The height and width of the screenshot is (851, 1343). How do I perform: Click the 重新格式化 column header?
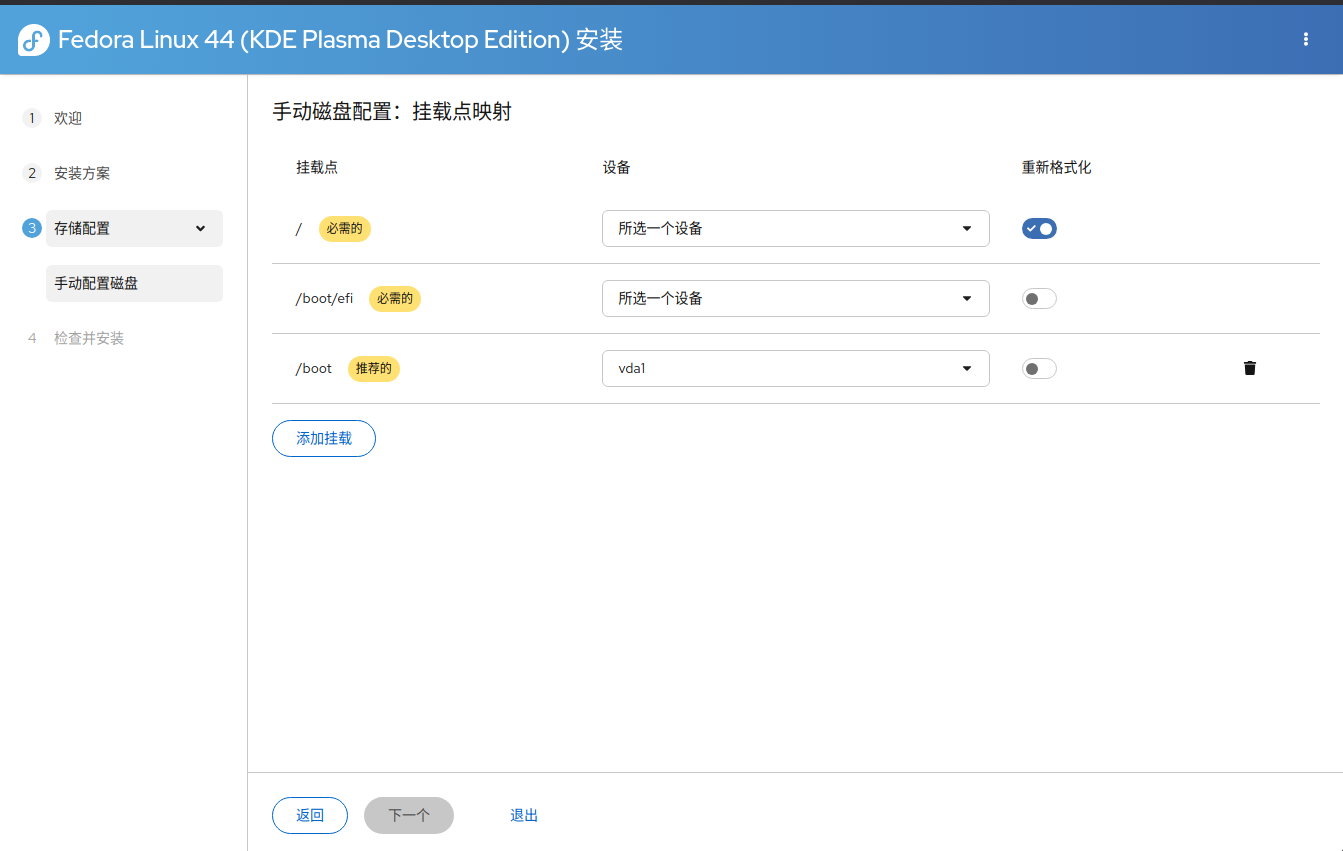1056,167
